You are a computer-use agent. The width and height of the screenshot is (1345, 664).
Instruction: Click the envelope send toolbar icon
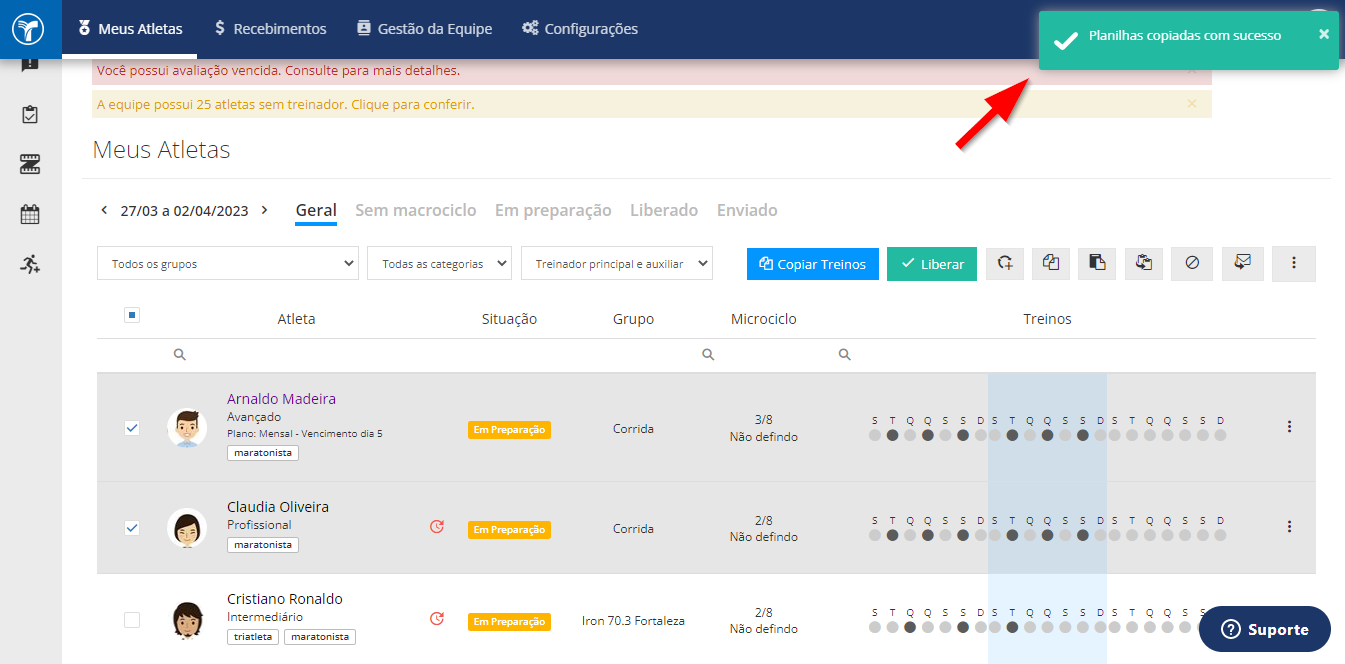1243,263
